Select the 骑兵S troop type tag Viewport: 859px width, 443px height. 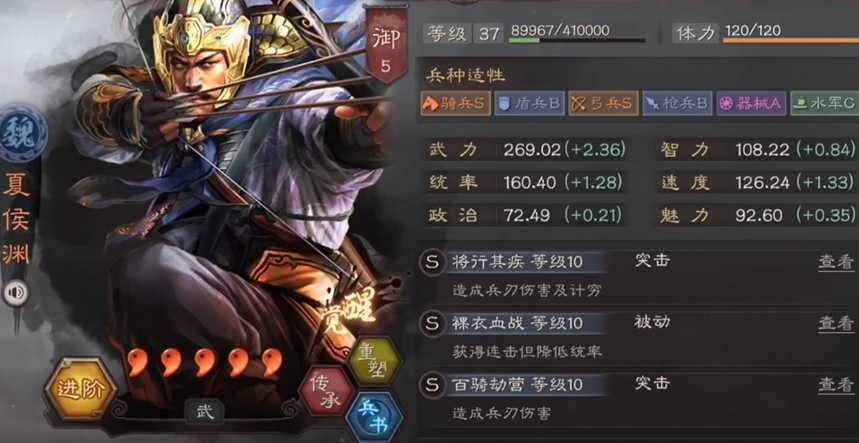pyautogui.click(x=455, y=103)
